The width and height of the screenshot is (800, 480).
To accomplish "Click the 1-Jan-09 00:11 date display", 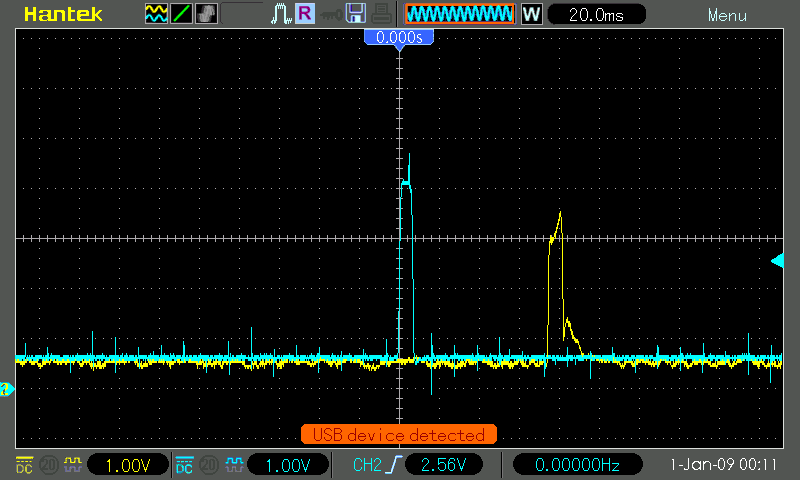I will [723, 465].
